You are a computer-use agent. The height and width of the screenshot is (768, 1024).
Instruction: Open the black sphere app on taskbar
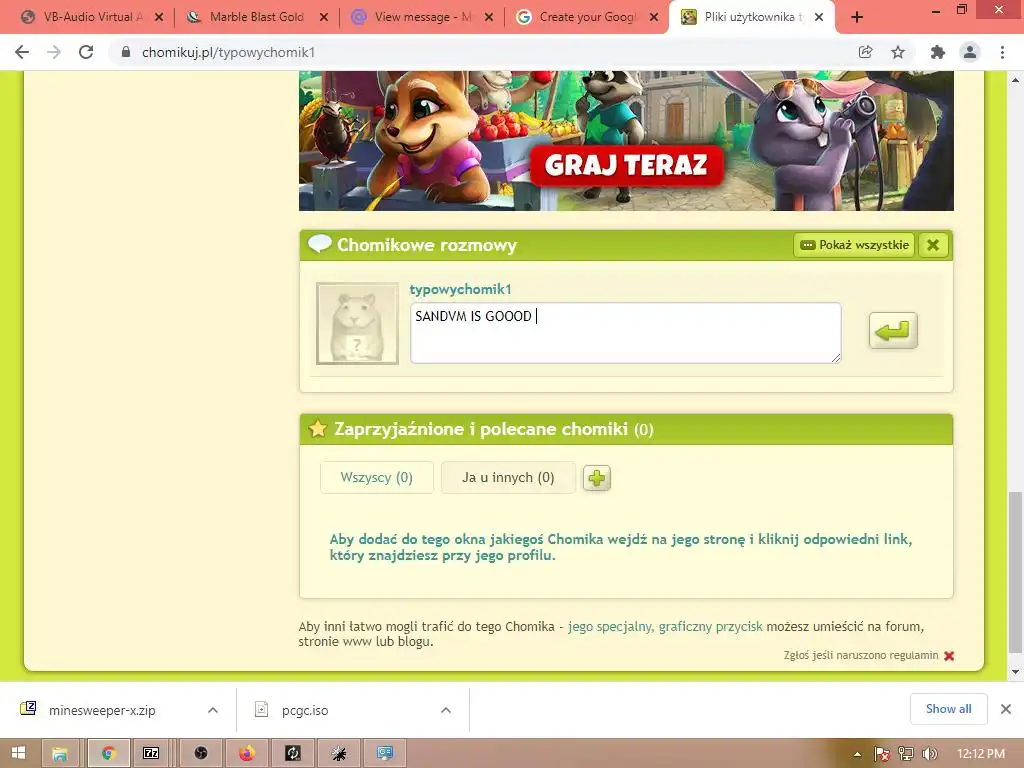tap(200, 754)
